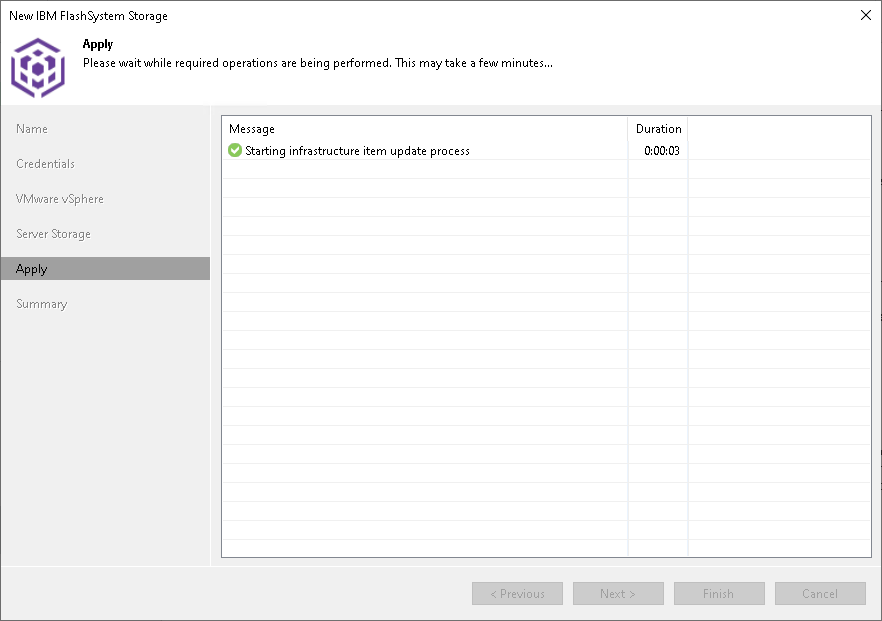The image size is (882, 621).
Task: Click the Message column header
Action: coord(425,129)
